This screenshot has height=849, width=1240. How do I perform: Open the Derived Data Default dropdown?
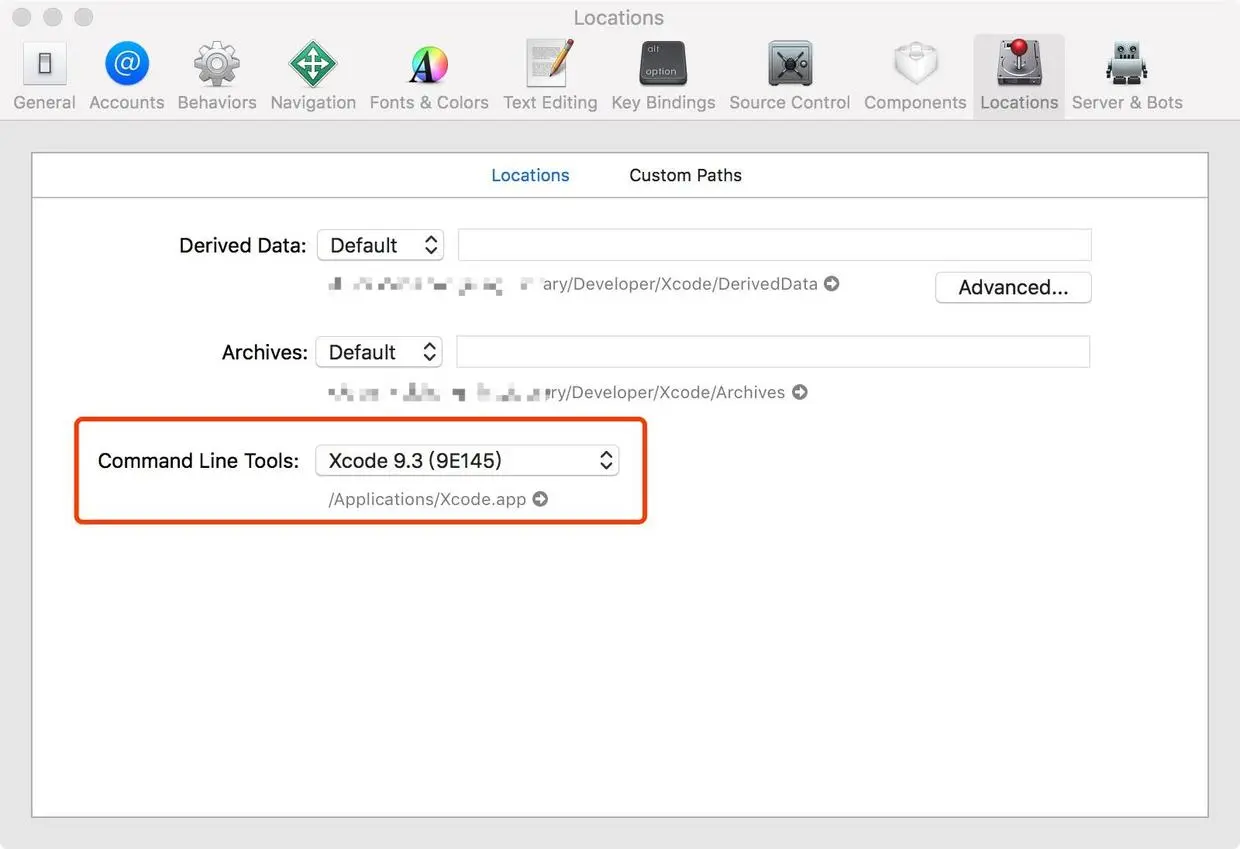(x=380, y=245)
